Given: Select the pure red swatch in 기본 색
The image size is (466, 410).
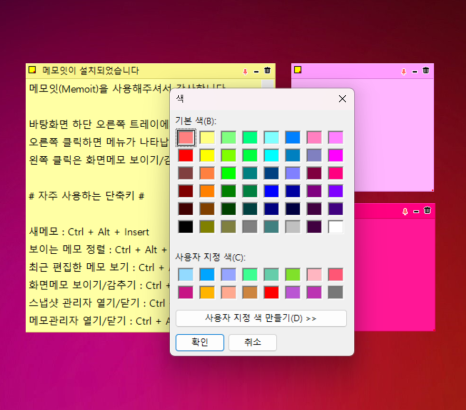Looking at the screenshot, I should pos(186,155).
